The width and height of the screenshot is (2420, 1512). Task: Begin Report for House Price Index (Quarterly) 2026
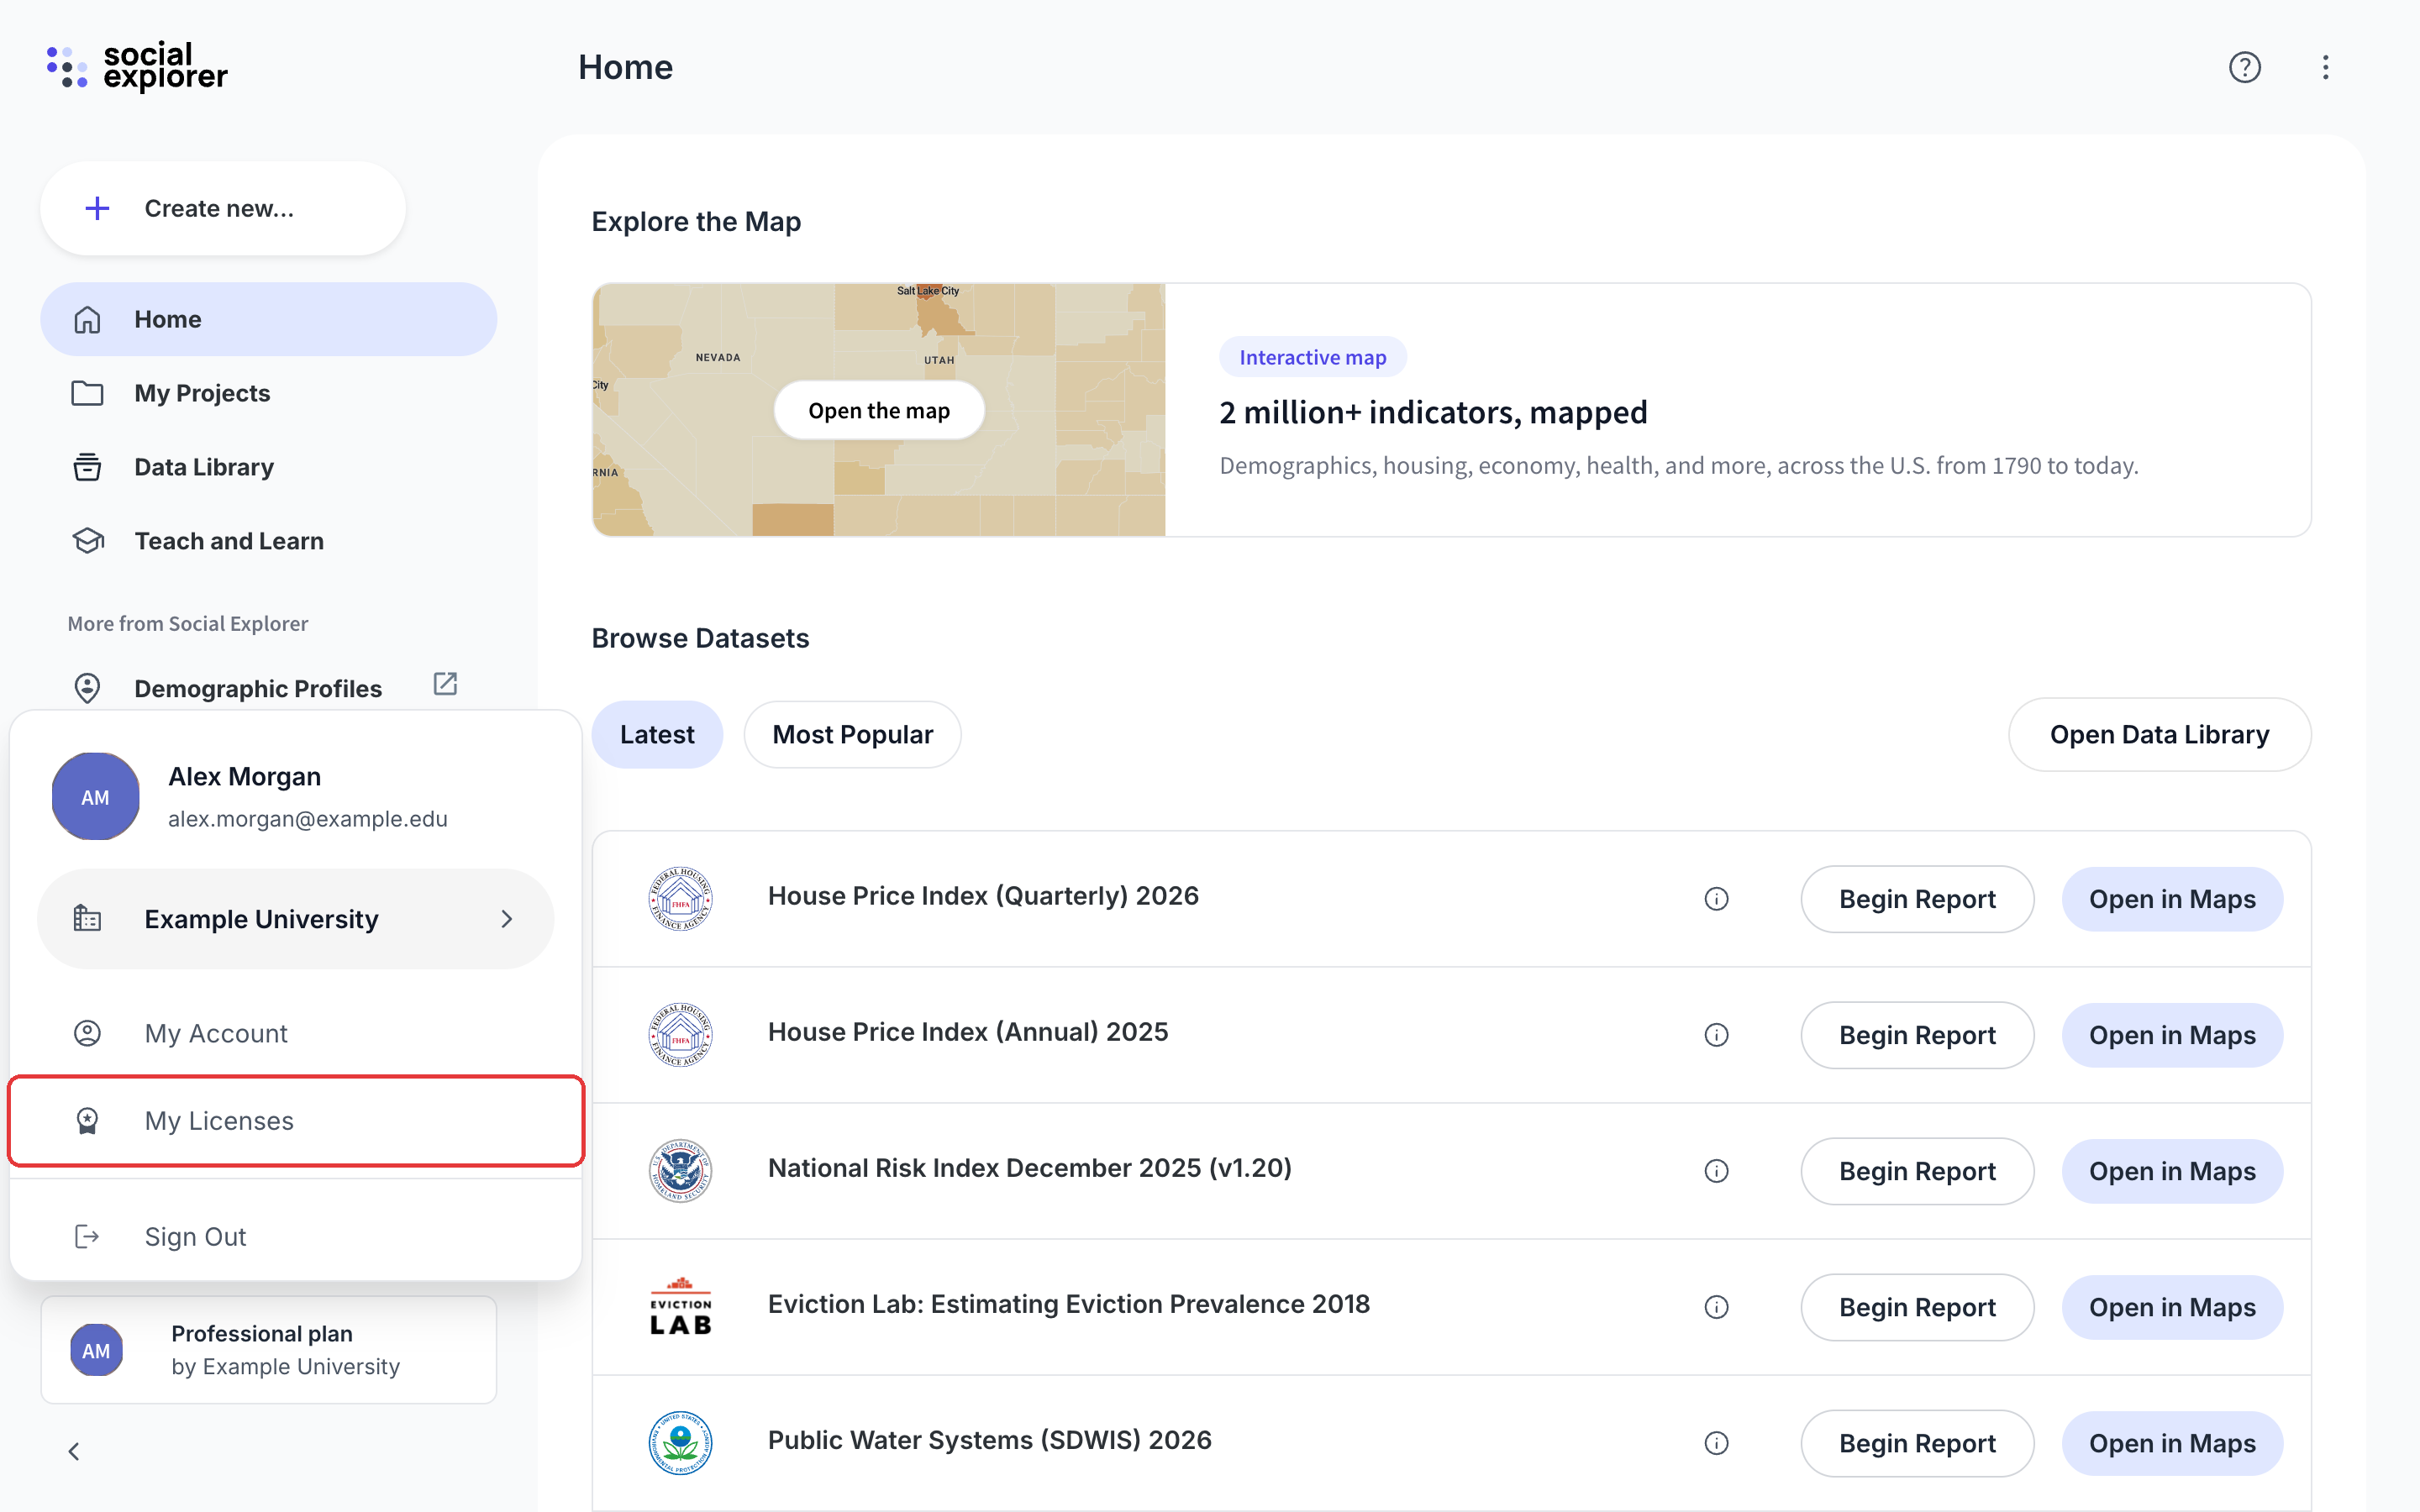(1917, 899)
